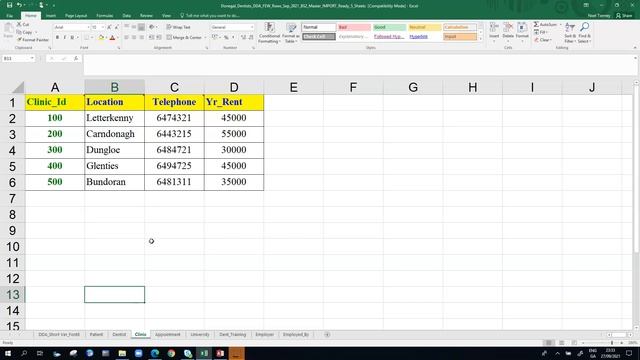Select the Letterkenny cell

click(x=114, y=118)
